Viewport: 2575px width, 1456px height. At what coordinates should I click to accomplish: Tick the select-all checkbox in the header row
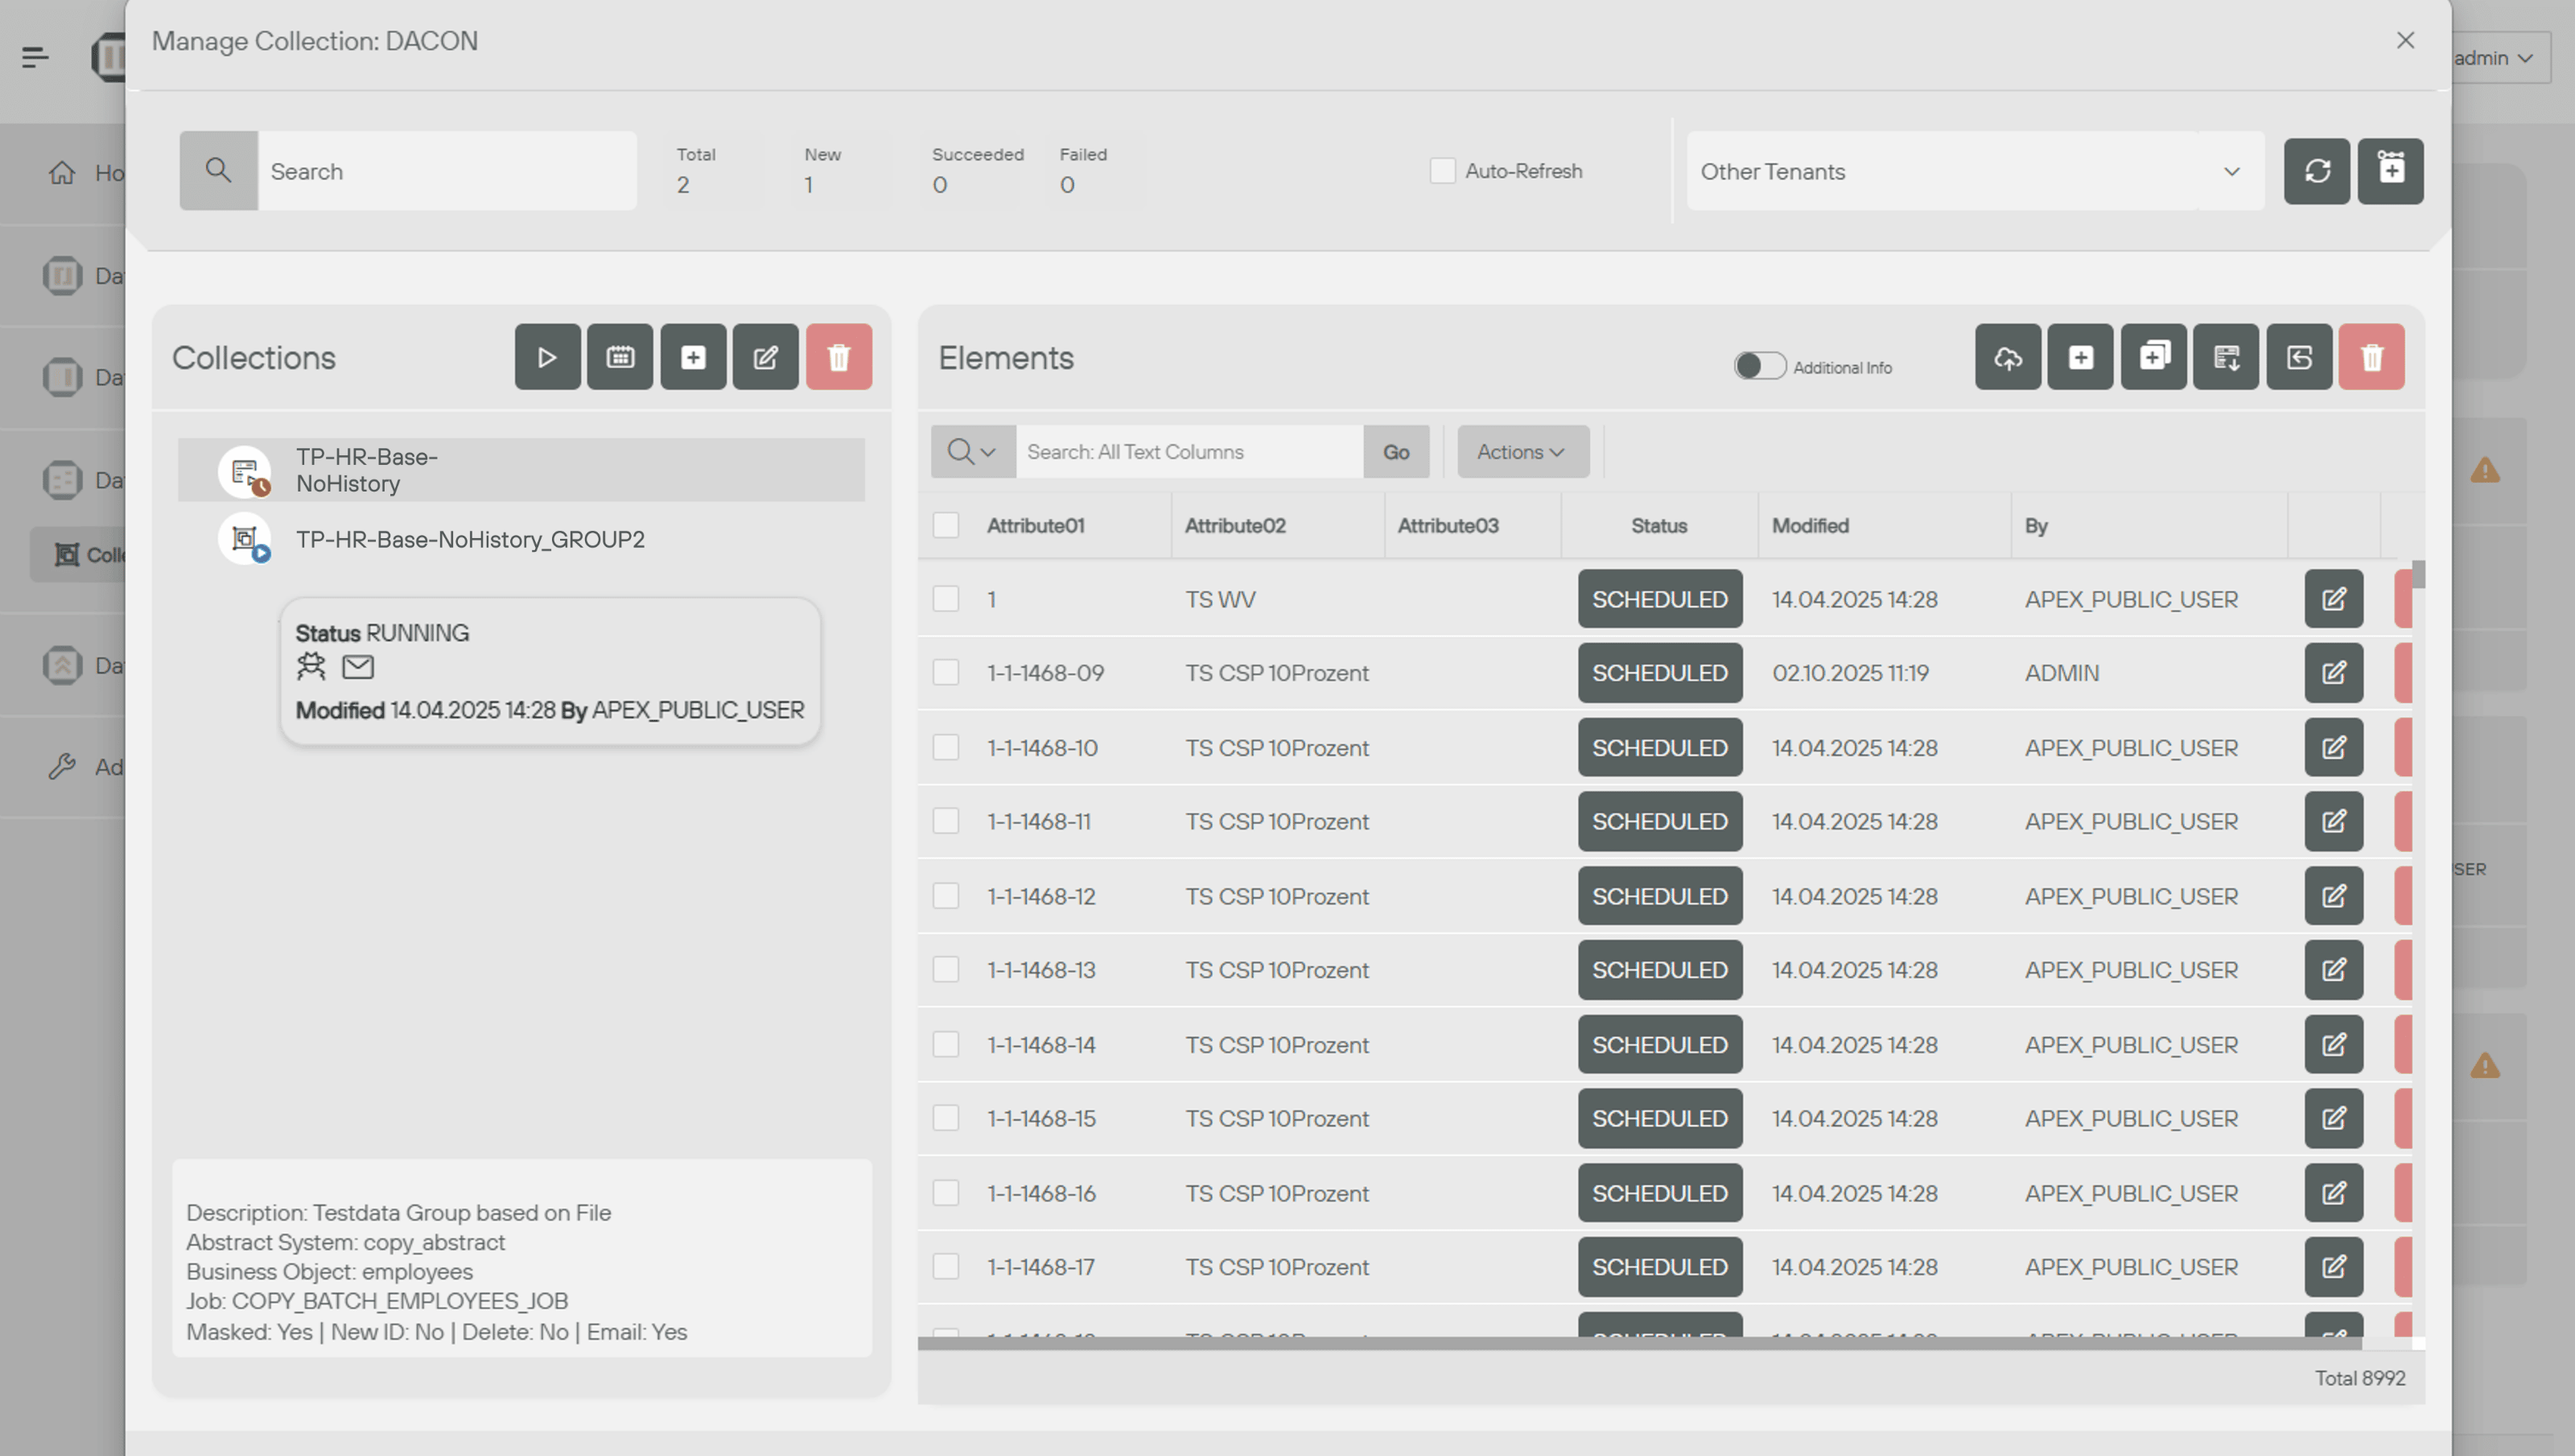click(x=945, y=525)
